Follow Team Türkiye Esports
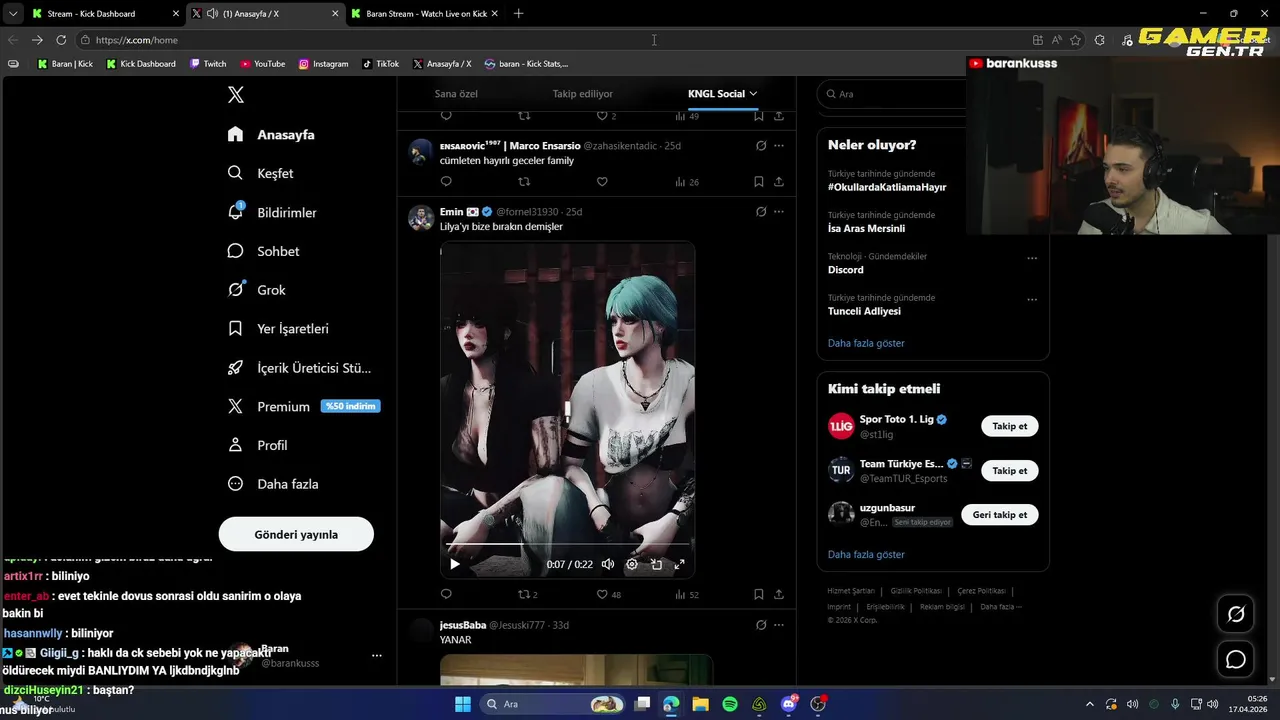Image resolution: width=1280 pixels, height=720 pixels. pyautogui.click(x=1009, y=470)
